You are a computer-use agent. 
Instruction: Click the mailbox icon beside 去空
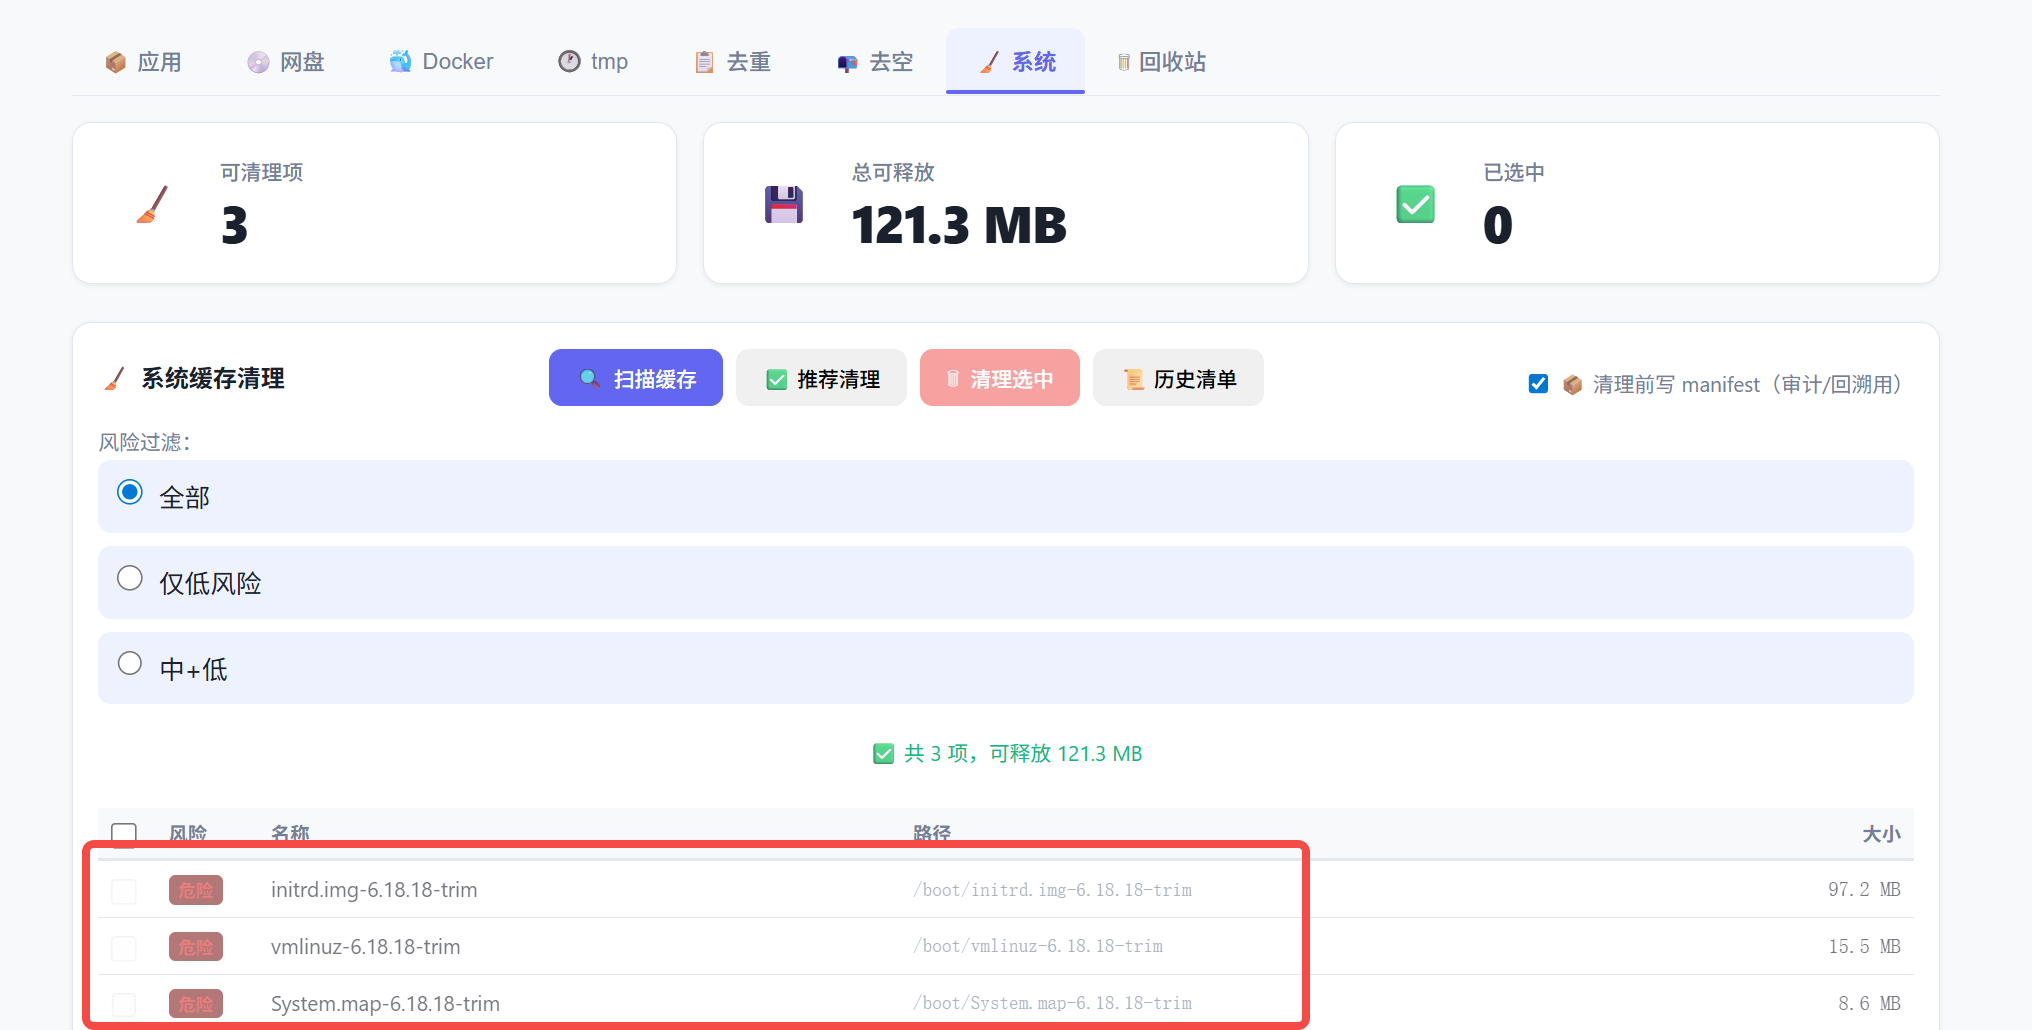pos(847,63)
